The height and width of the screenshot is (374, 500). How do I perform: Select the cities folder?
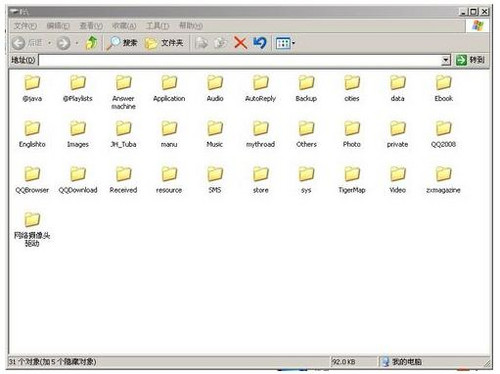coord(352,88)
